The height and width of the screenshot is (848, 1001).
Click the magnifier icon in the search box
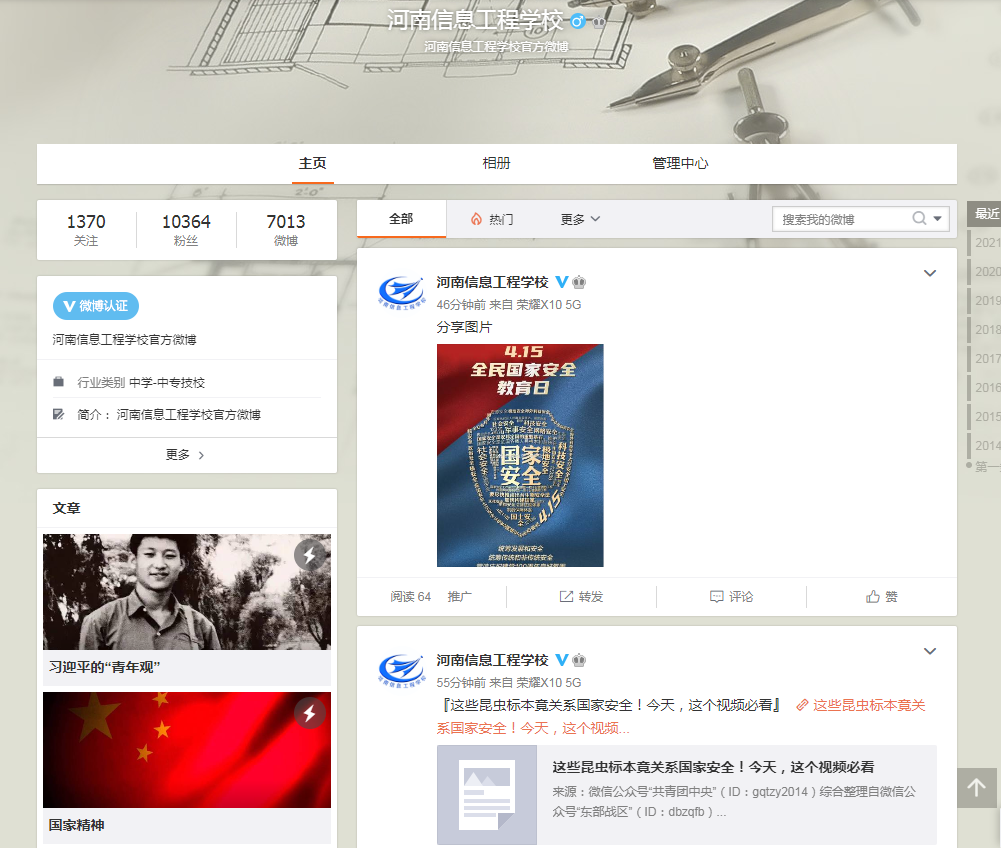[919, 219]
